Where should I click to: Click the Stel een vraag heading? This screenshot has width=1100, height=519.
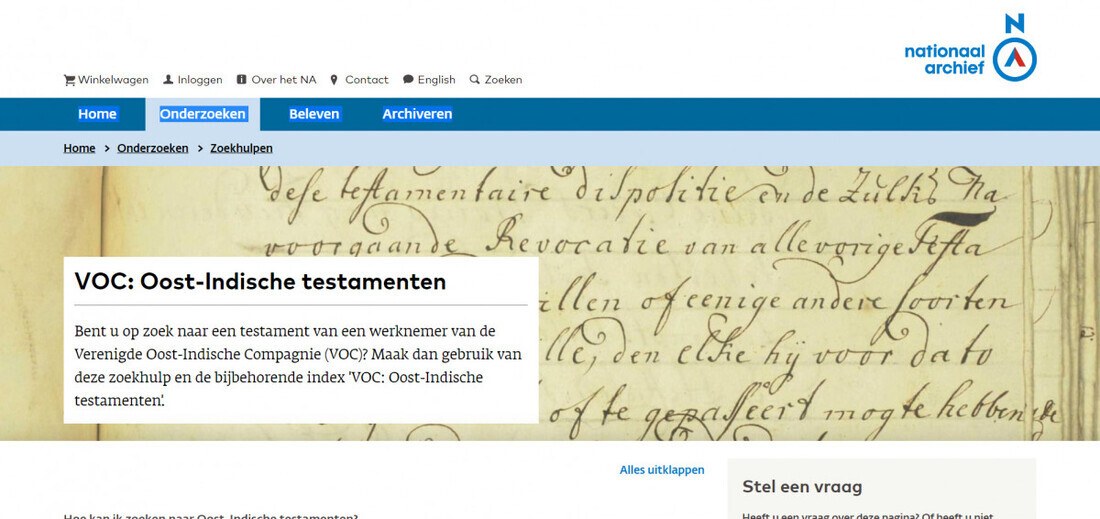[802, 487]
